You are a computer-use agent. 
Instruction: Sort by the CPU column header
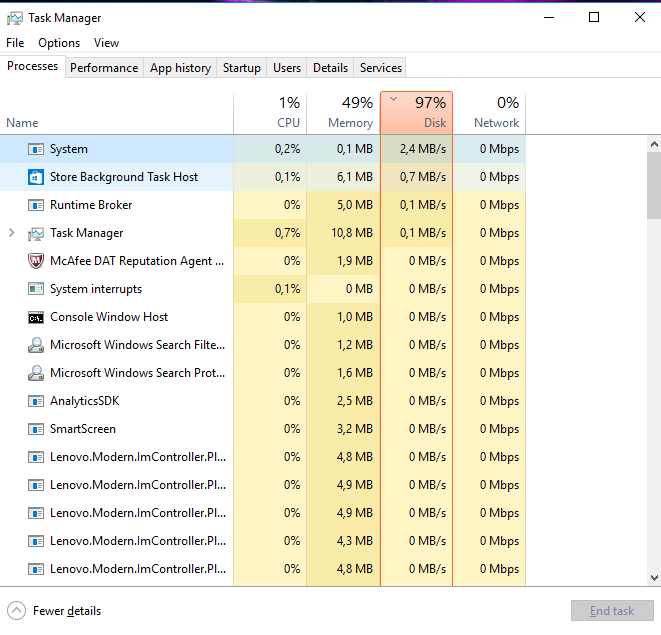tap(270, 113)
